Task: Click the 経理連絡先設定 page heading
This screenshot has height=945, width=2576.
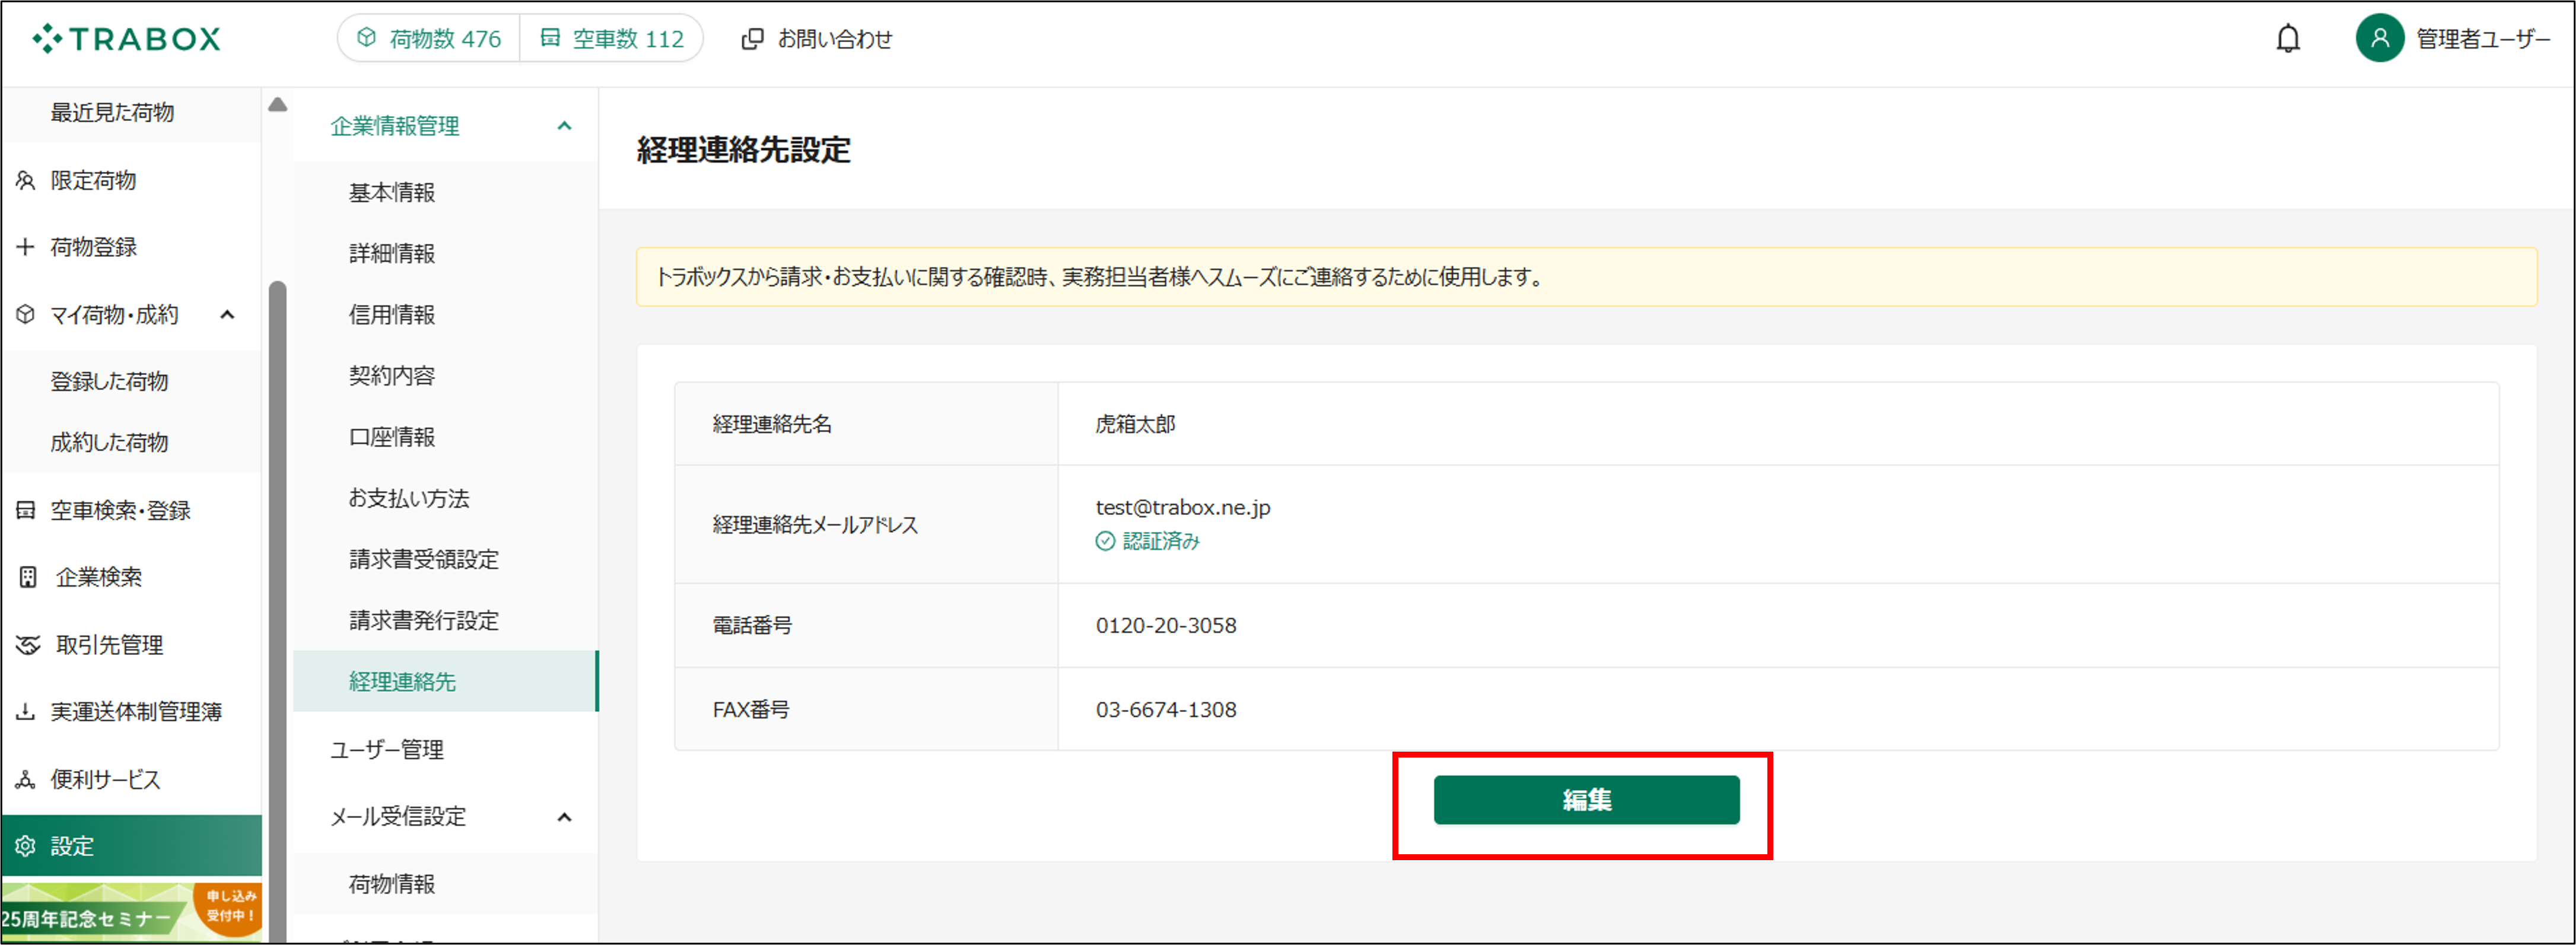Action: pos(743,150)
